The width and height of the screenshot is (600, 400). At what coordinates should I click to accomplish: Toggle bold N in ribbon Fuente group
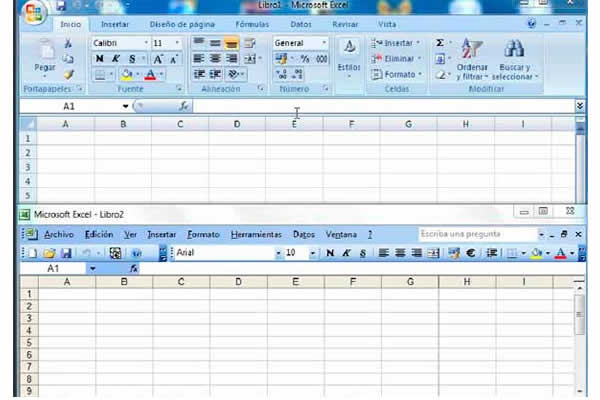point(100,59)
